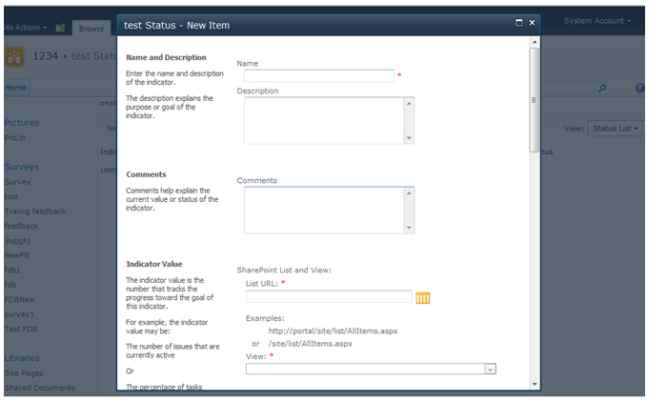650x400 pixels.
Task: Focus the Comments text area
Action: pos(329,210)
